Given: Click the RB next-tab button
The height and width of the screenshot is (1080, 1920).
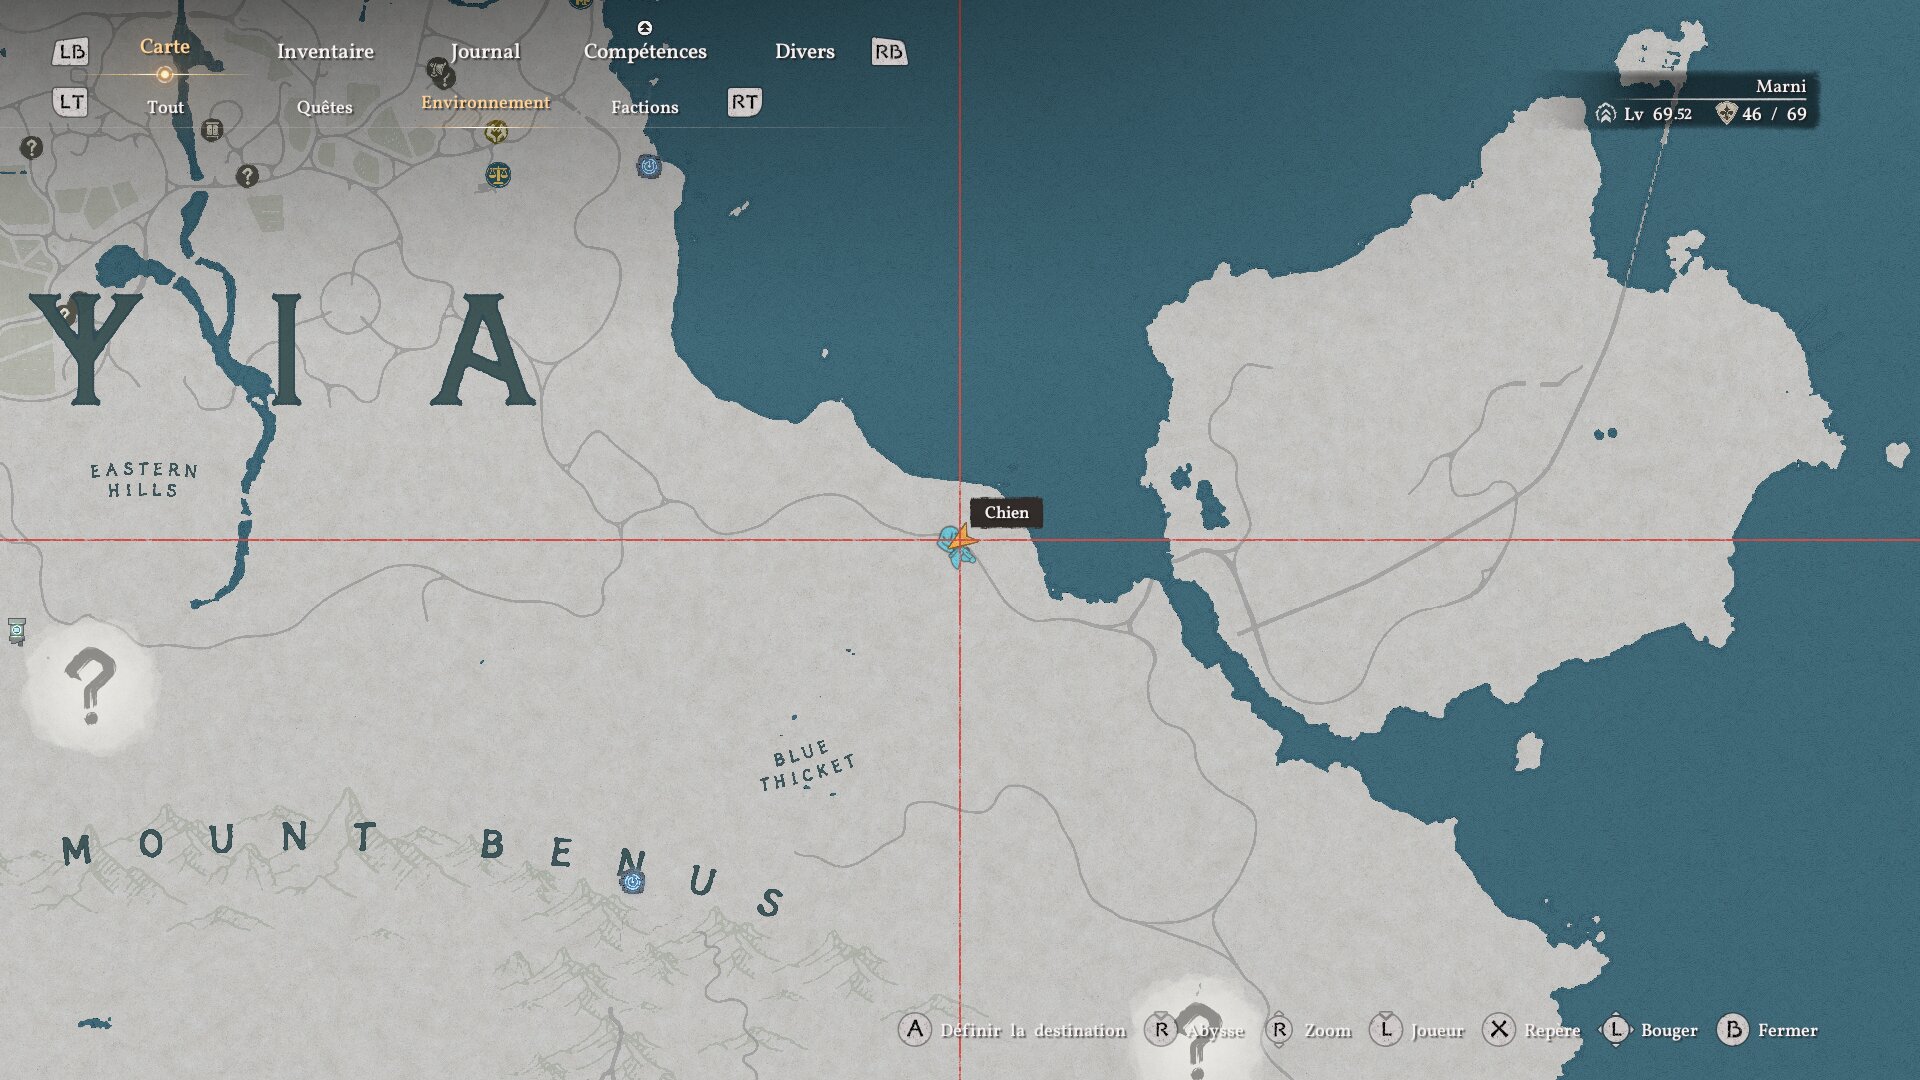Looking at the screenshot, I should 888,52.
